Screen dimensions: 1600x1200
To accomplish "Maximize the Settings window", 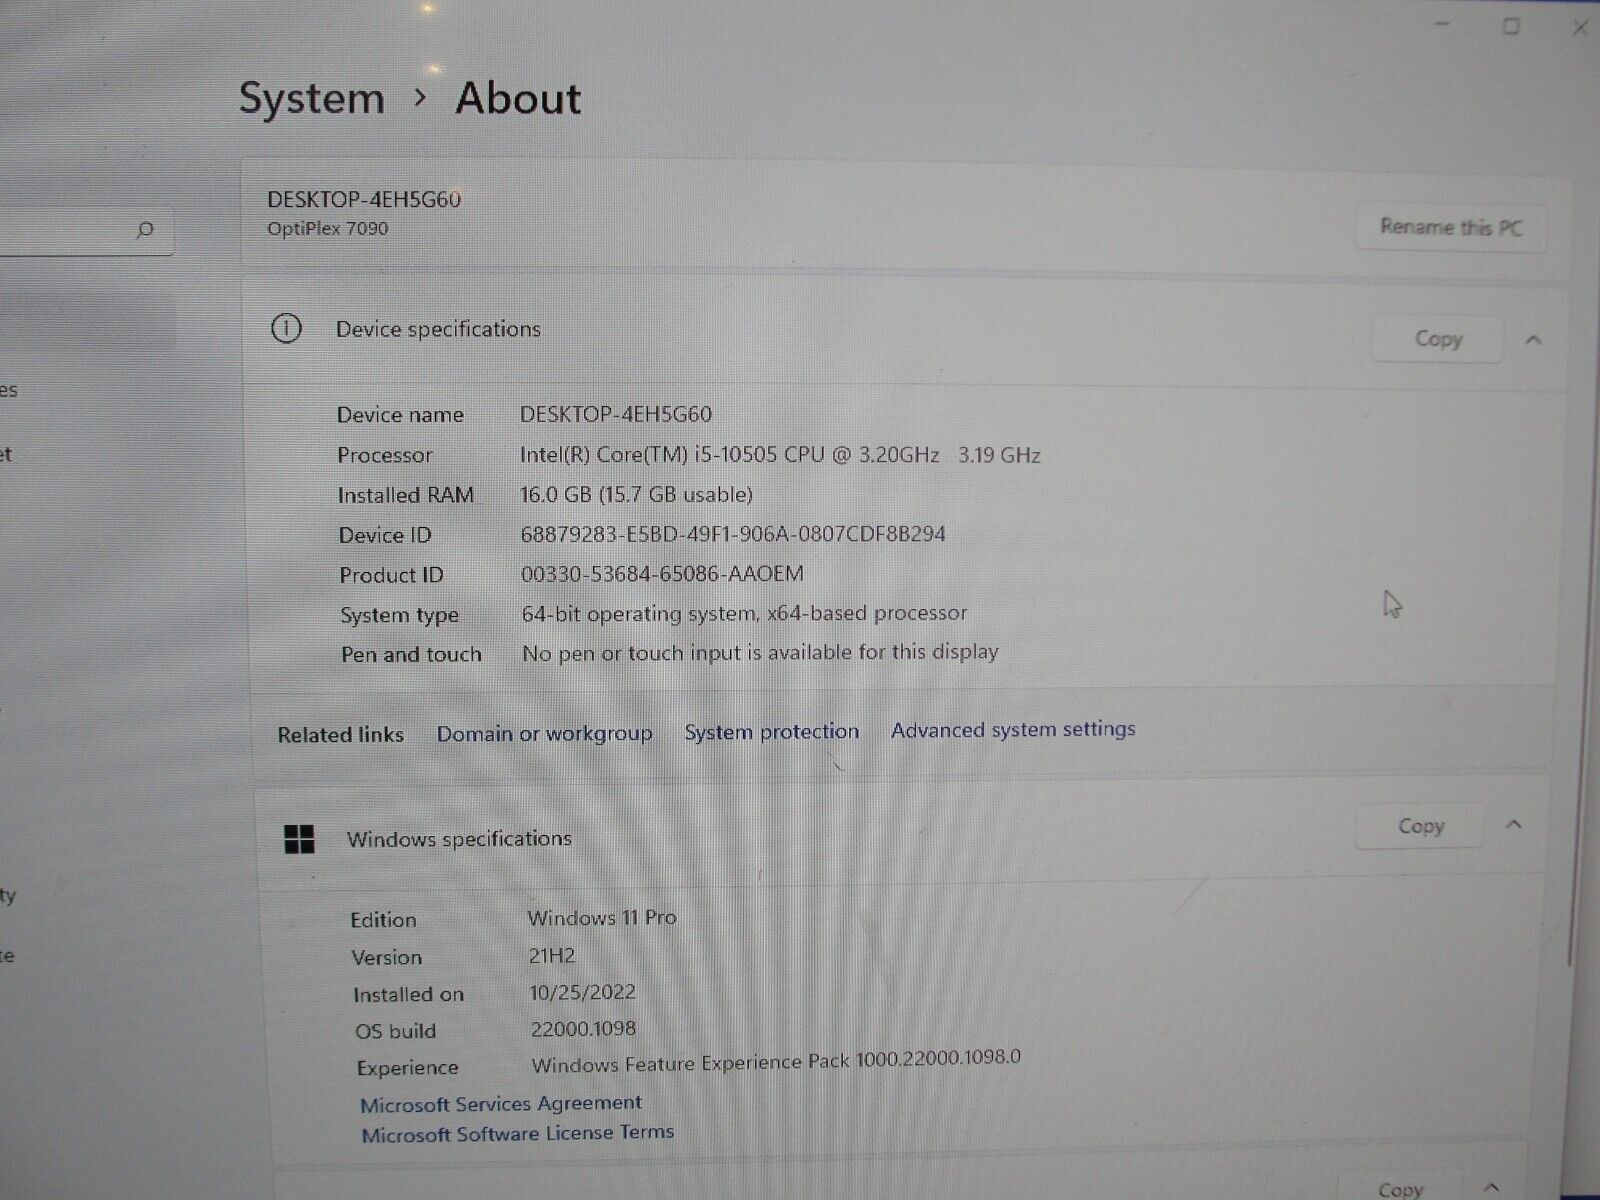I will click(1511, 27).
